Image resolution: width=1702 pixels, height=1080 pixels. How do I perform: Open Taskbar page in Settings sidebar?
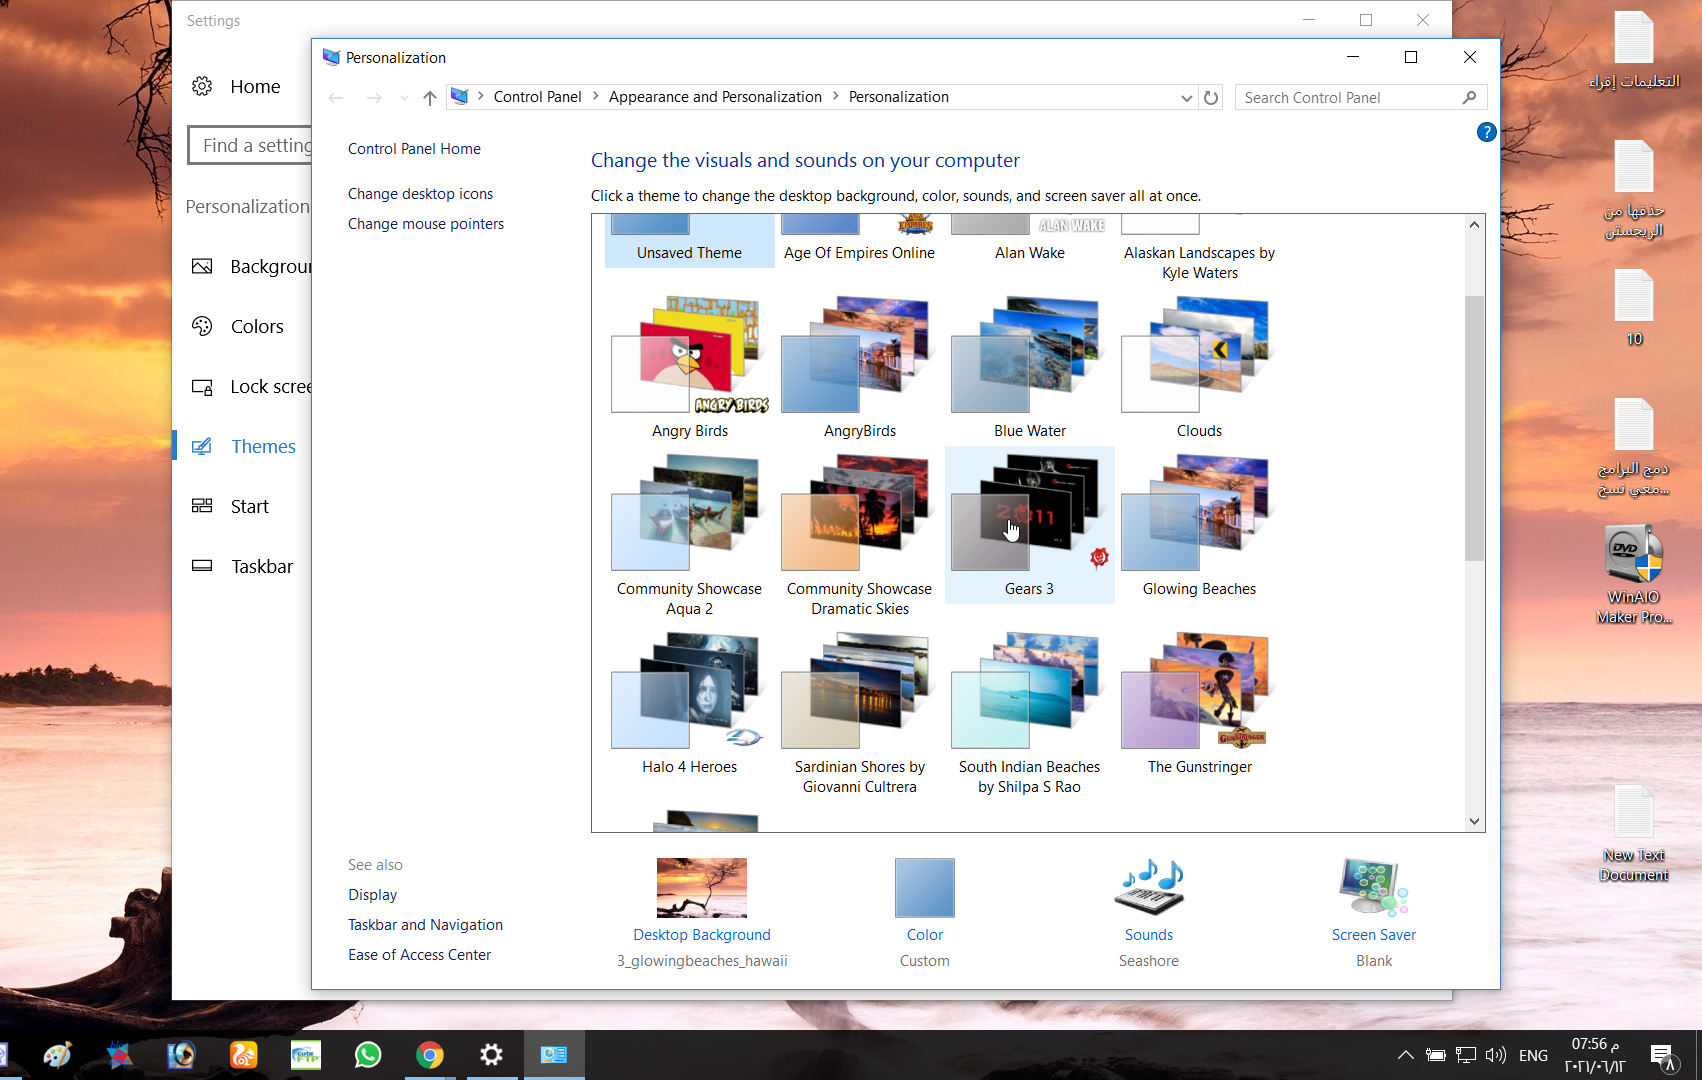pyautogui.click(x=242, y=567)
